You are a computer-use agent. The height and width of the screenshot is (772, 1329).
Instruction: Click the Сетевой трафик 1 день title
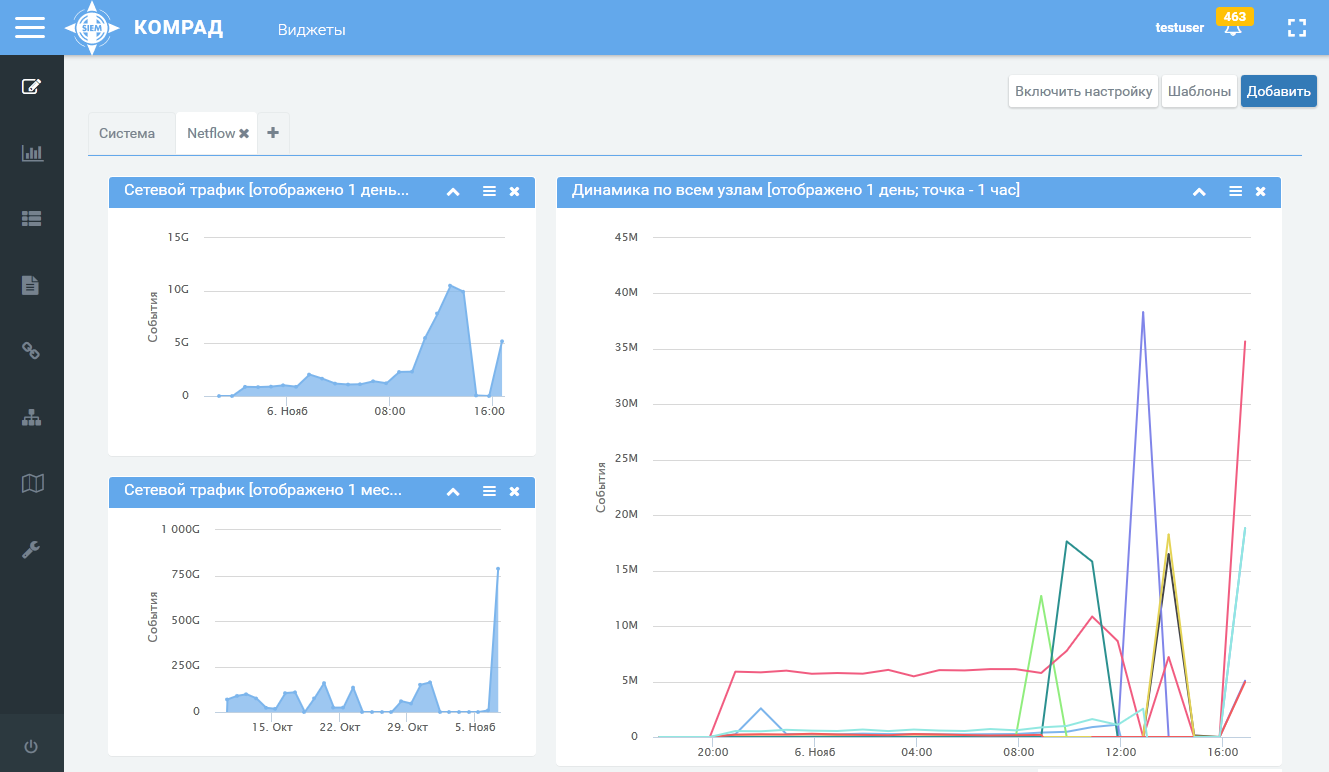point(267,190)
